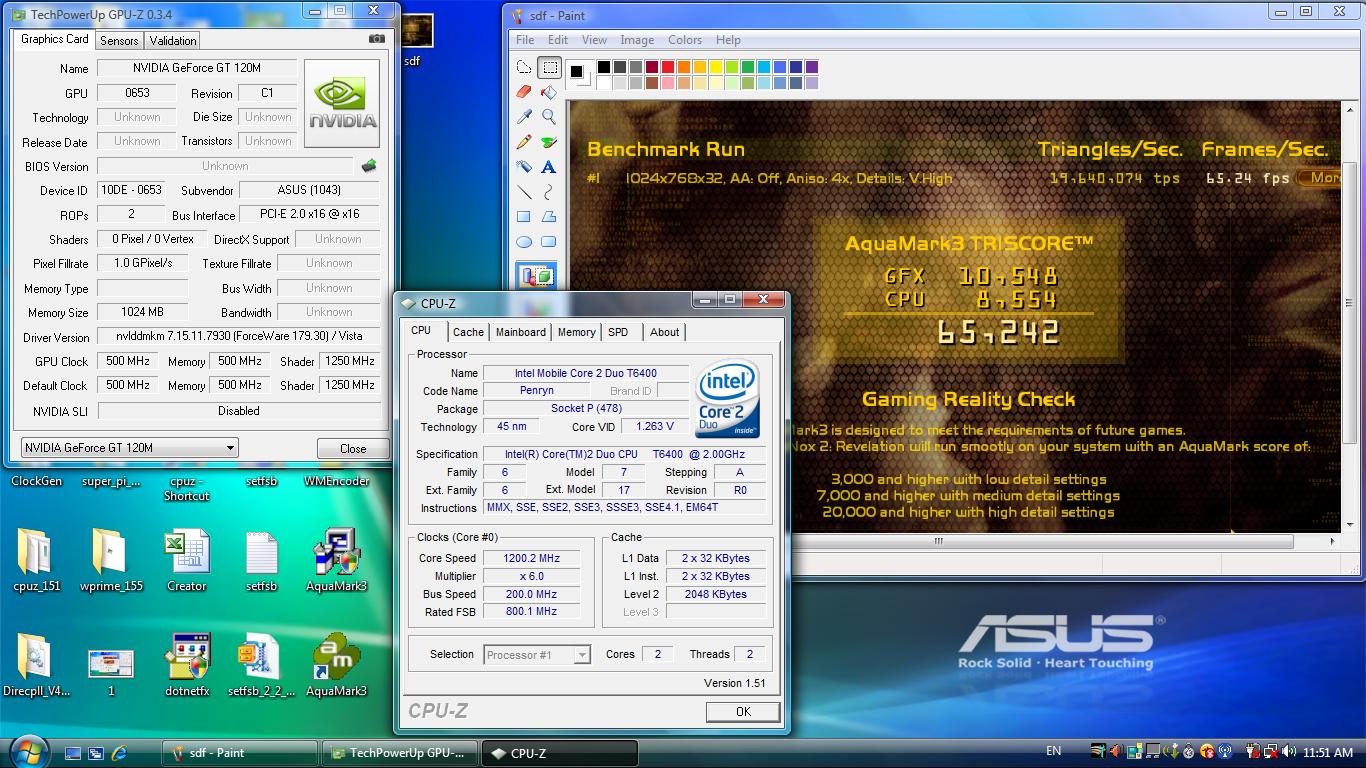
Task: Switch to the Sensors tab in GPU-Z
Action: 119,41
